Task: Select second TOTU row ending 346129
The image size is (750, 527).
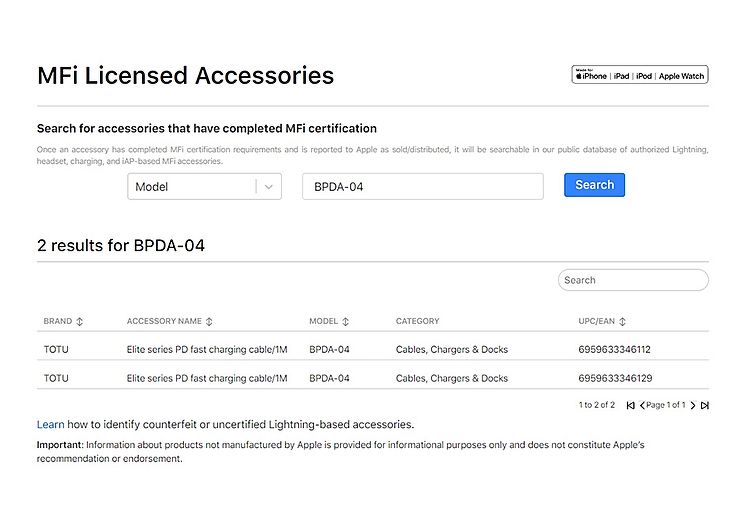Action: (373, 378)
